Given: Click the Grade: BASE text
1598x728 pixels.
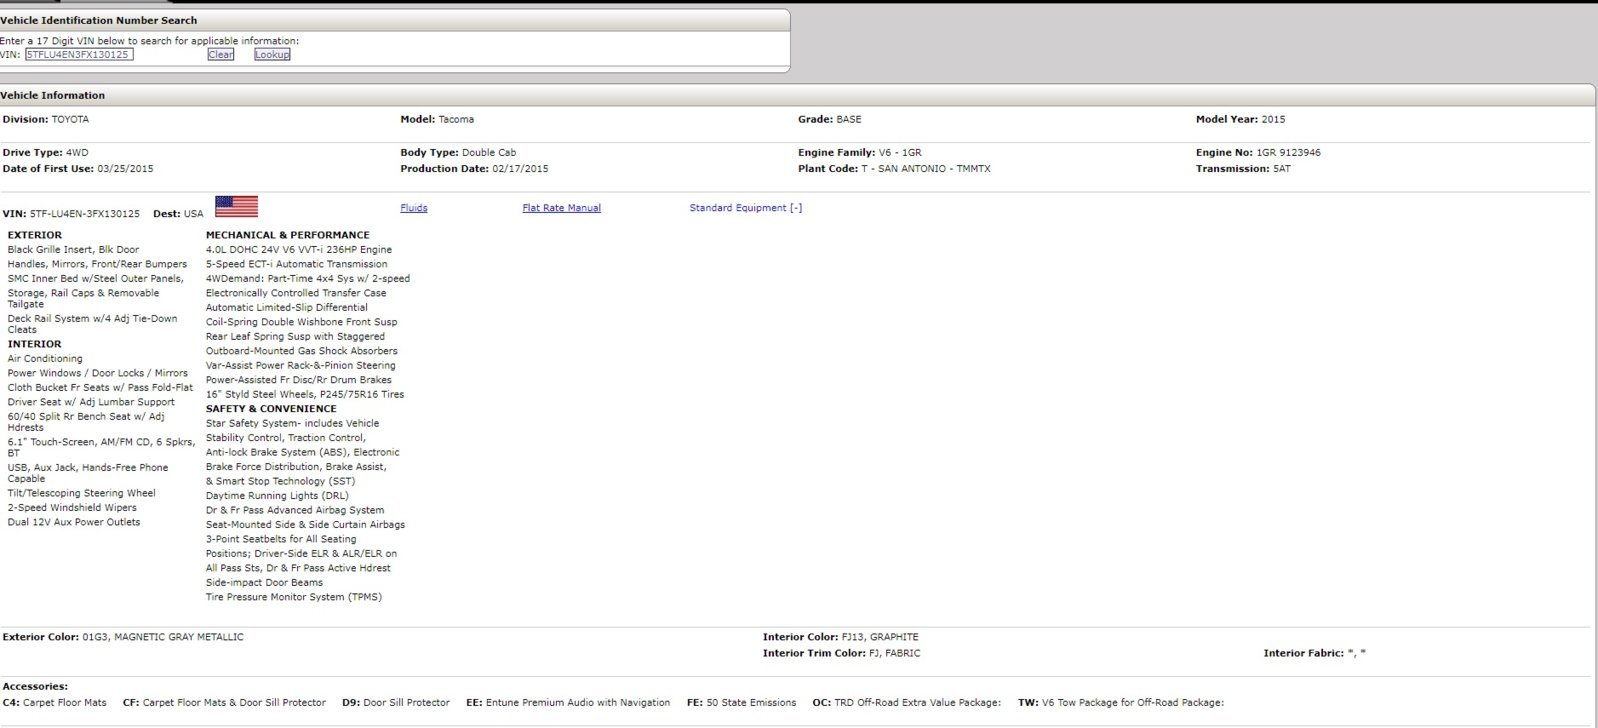Looking at the screenshot, I should (x=830, y=119).
